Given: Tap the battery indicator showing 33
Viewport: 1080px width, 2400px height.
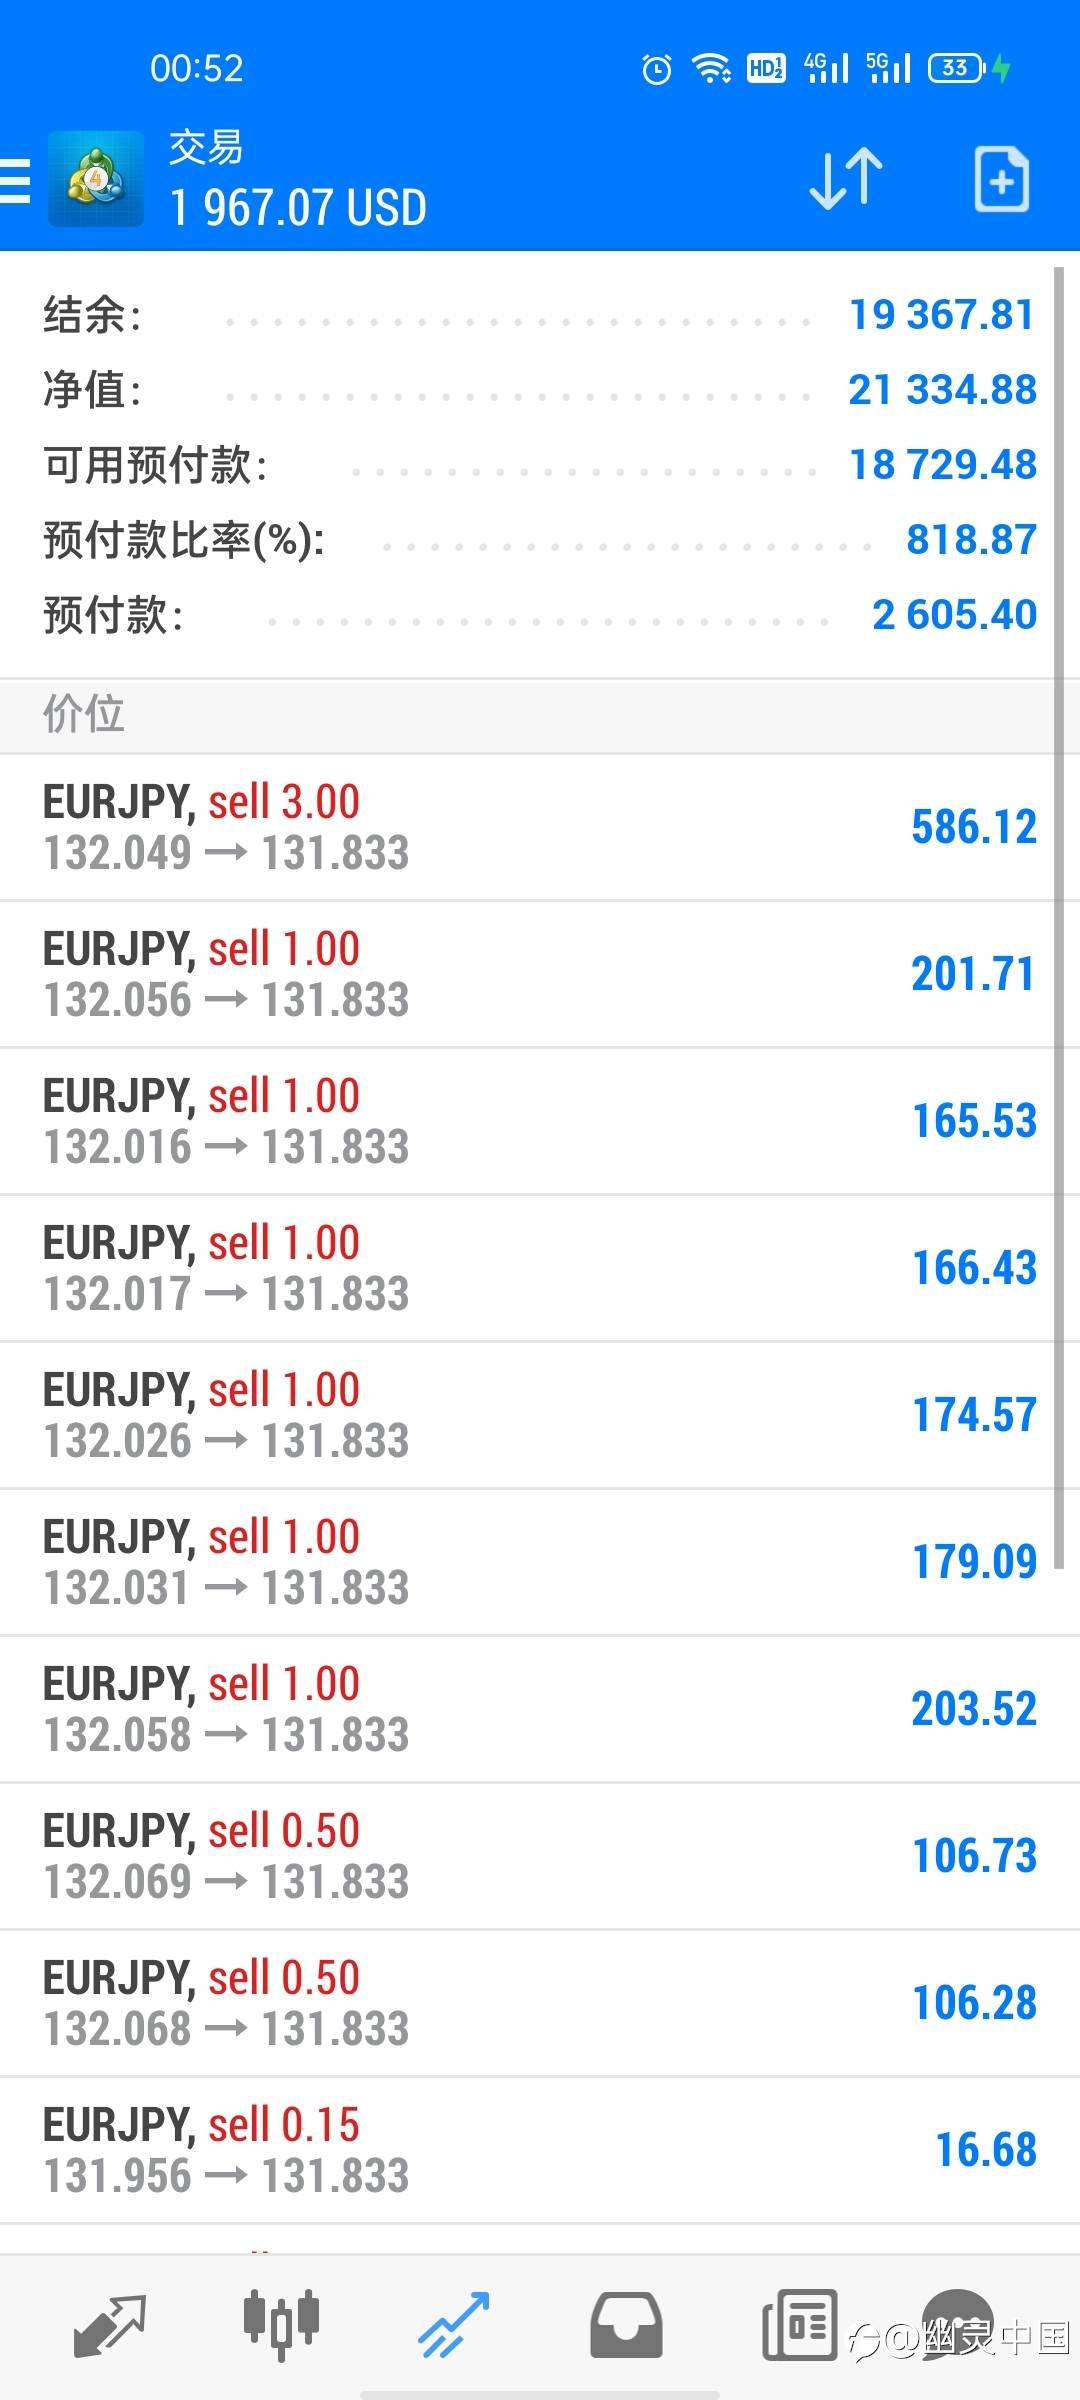Looking at the screenshot, I should [x=957, y=69].
